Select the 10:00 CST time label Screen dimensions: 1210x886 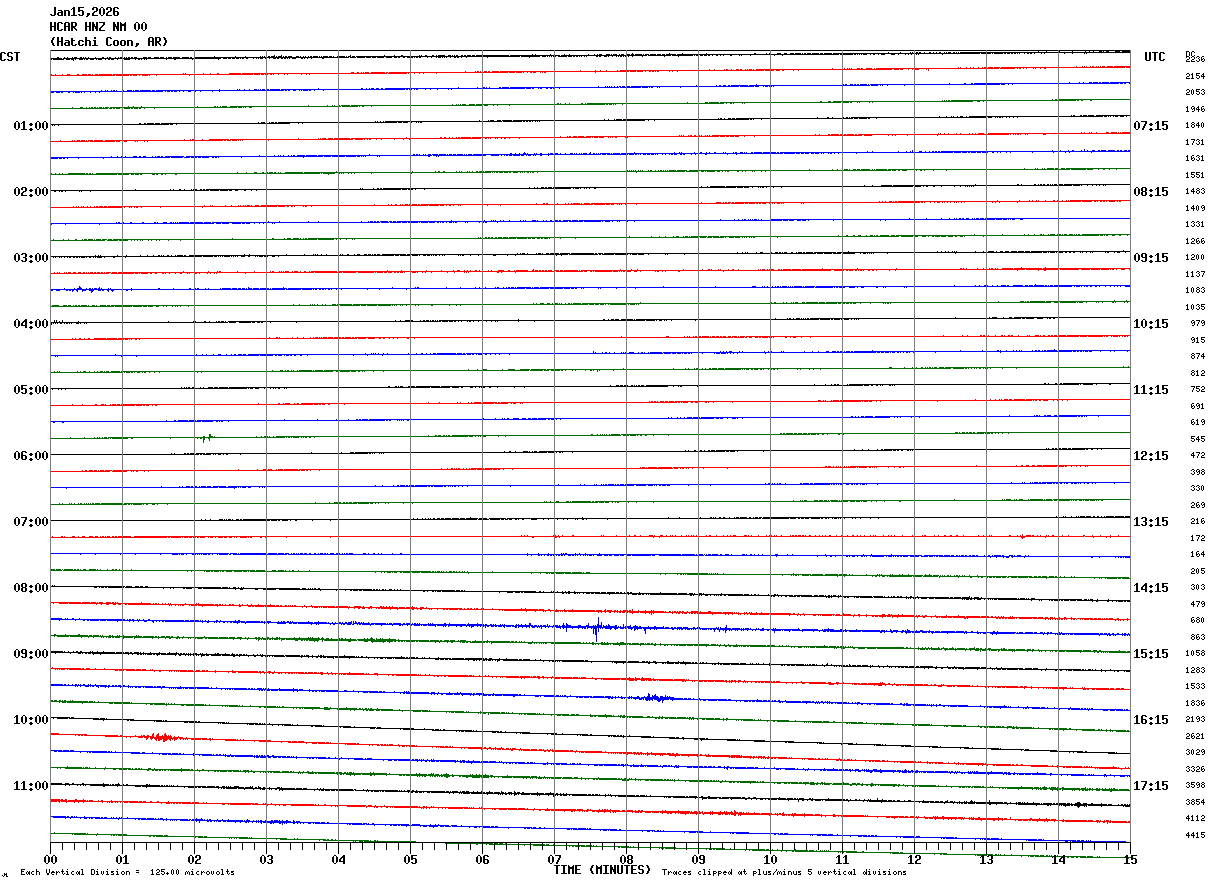click(31, 720)
